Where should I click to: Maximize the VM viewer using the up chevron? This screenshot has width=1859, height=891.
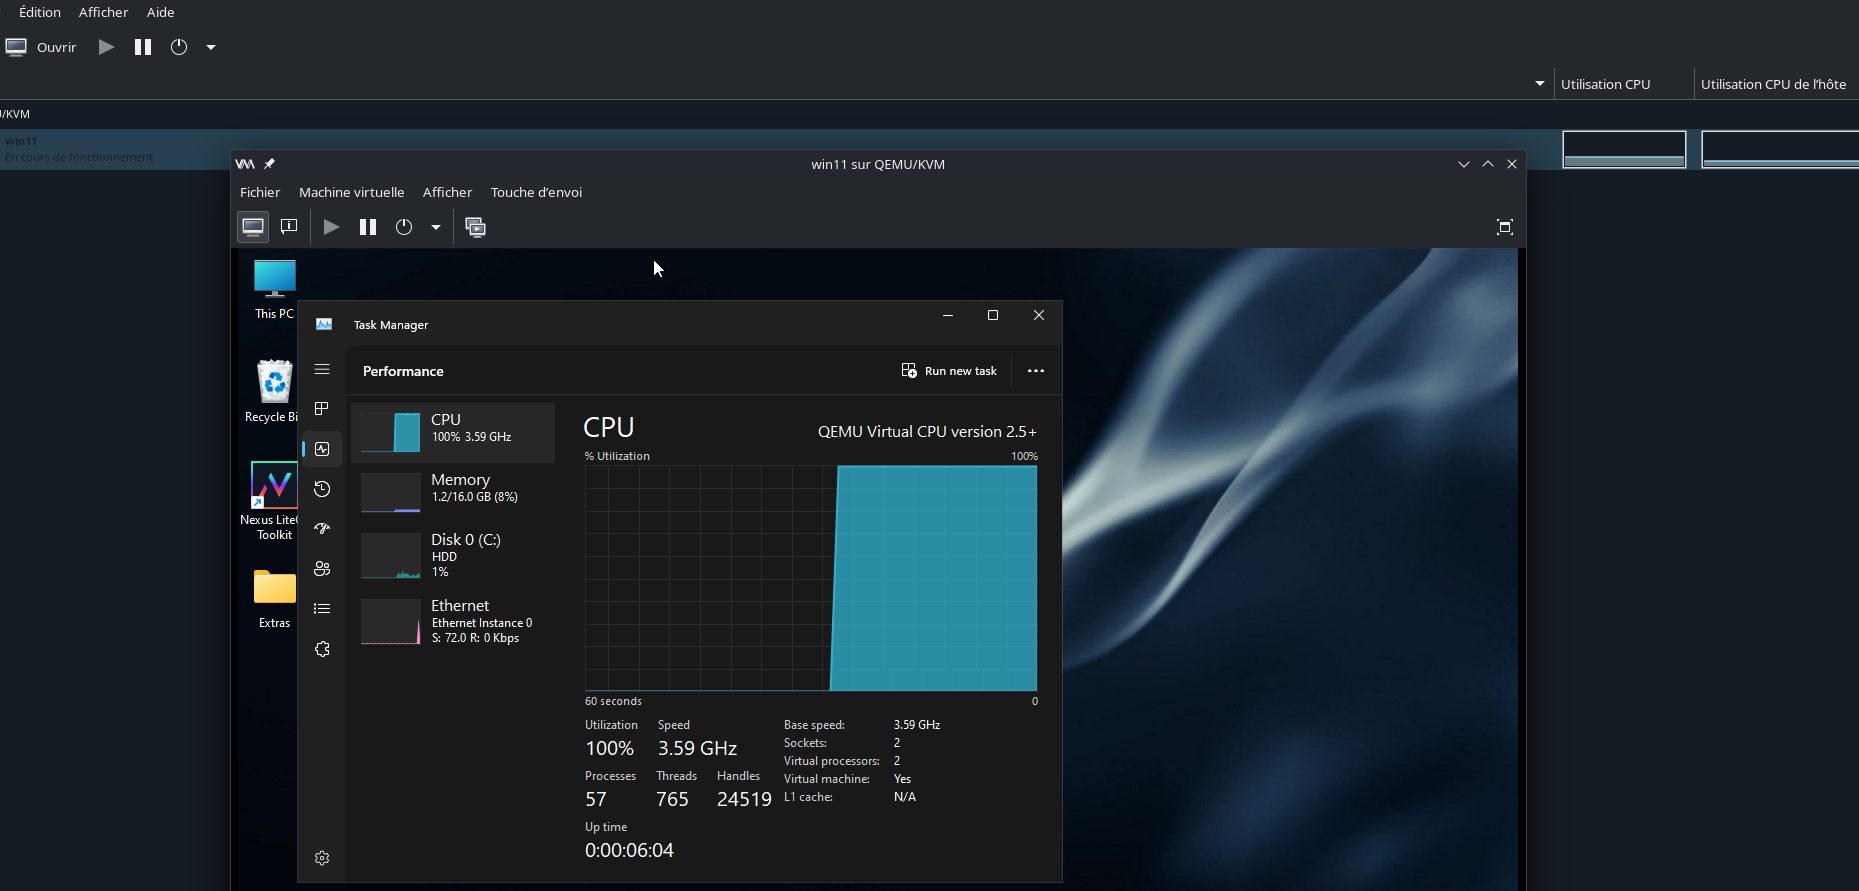click(1488, 164)
